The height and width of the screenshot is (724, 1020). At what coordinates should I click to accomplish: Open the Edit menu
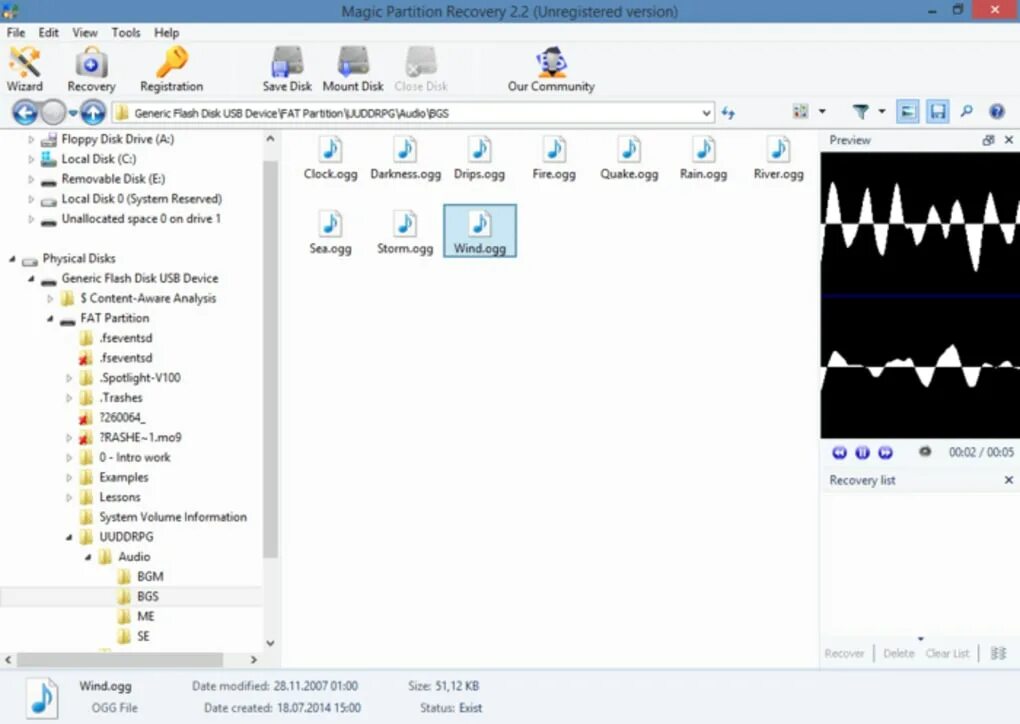point(48,33)
